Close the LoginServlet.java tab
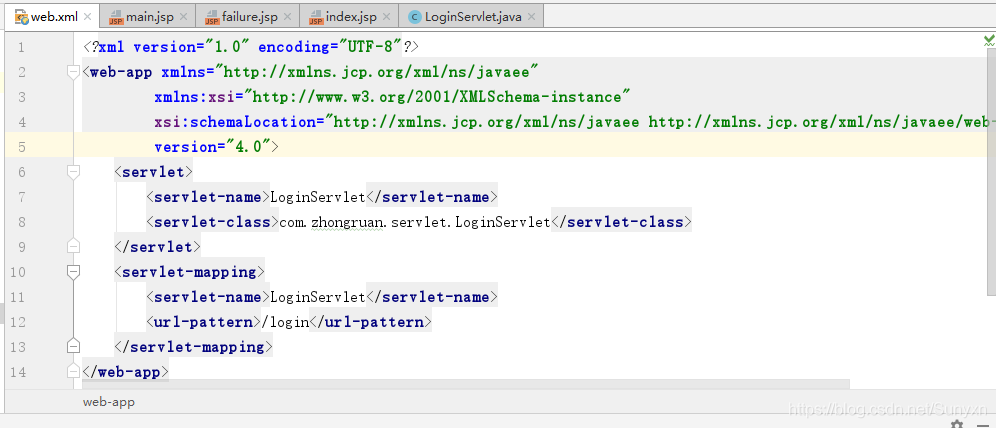The image size is (996, 428). (x=532, y=17)
